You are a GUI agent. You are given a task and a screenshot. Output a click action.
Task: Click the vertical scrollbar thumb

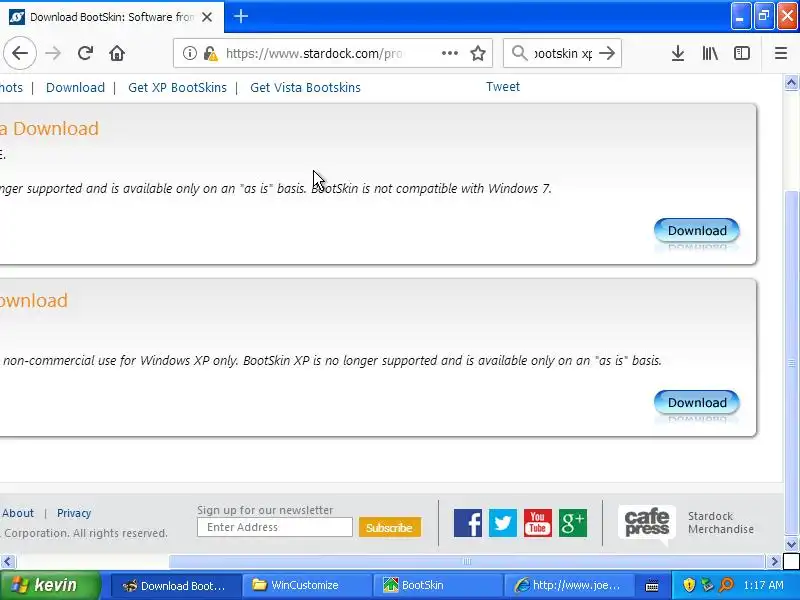click(x=791, y=363)
